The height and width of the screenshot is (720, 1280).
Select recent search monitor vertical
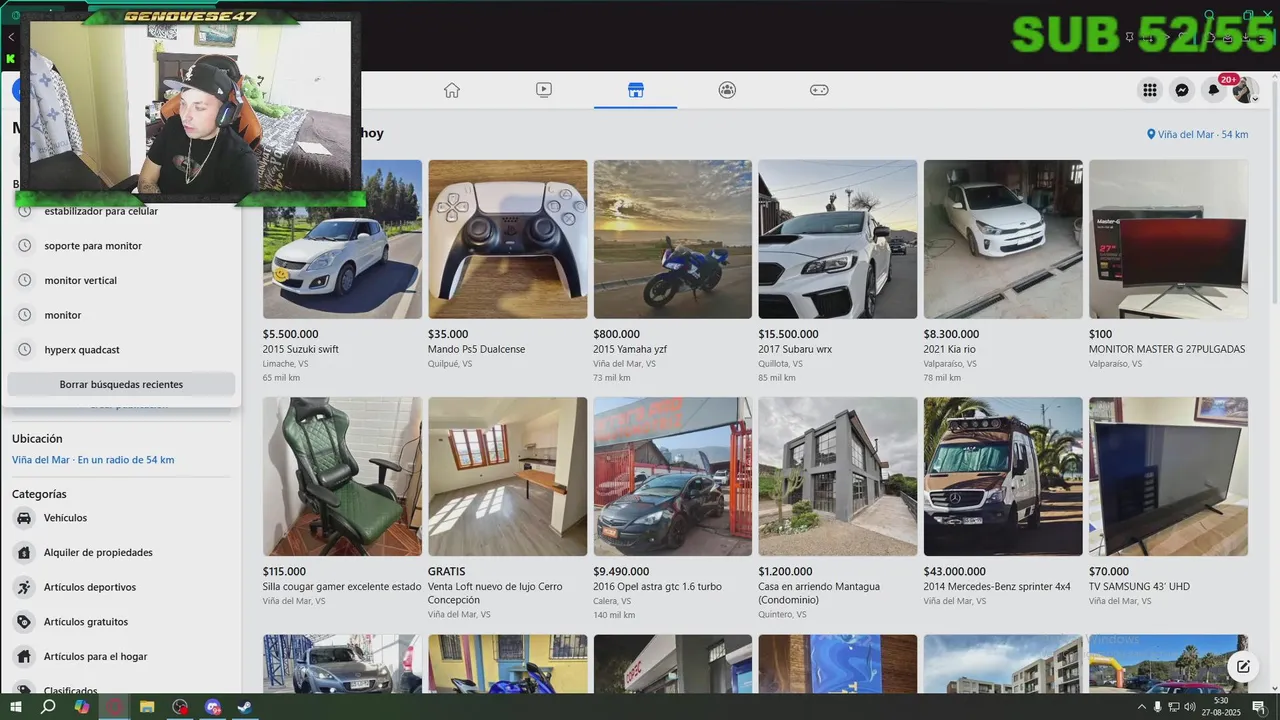pyautogui.click(x=81, y=281)
